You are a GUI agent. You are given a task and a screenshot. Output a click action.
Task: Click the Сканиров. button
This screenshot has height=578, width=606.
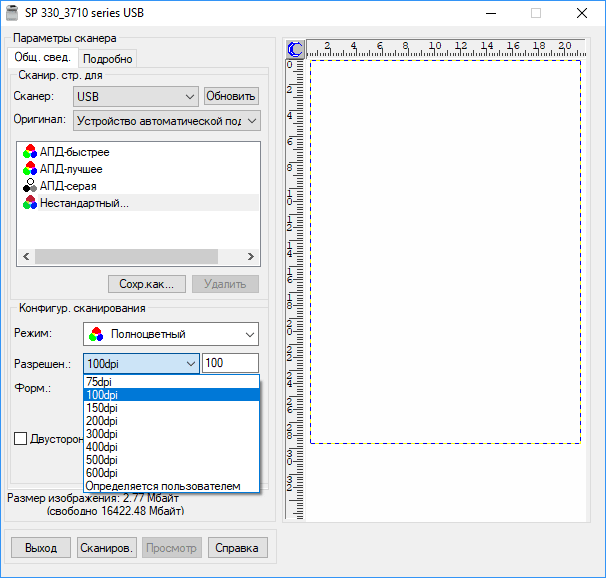[107, 547]
